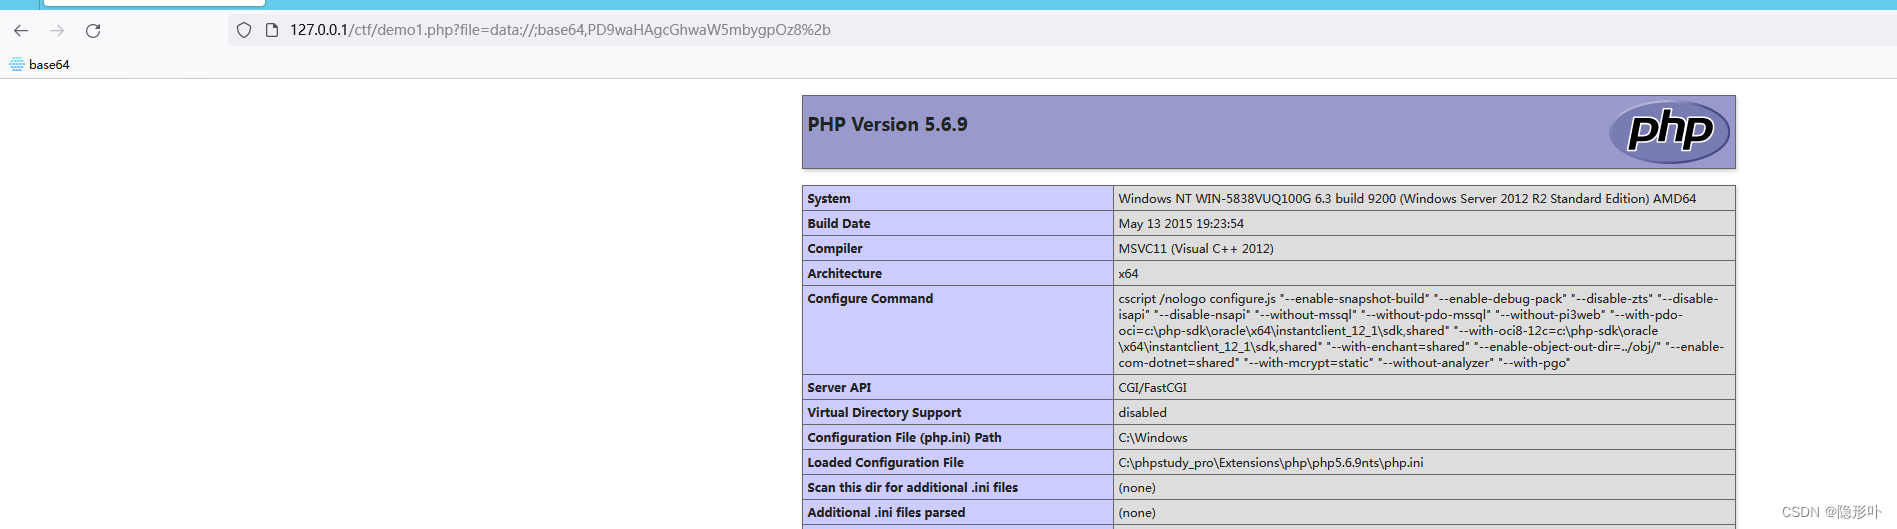Select the PHP Version 5.6.9 heading

pos(887,125)
